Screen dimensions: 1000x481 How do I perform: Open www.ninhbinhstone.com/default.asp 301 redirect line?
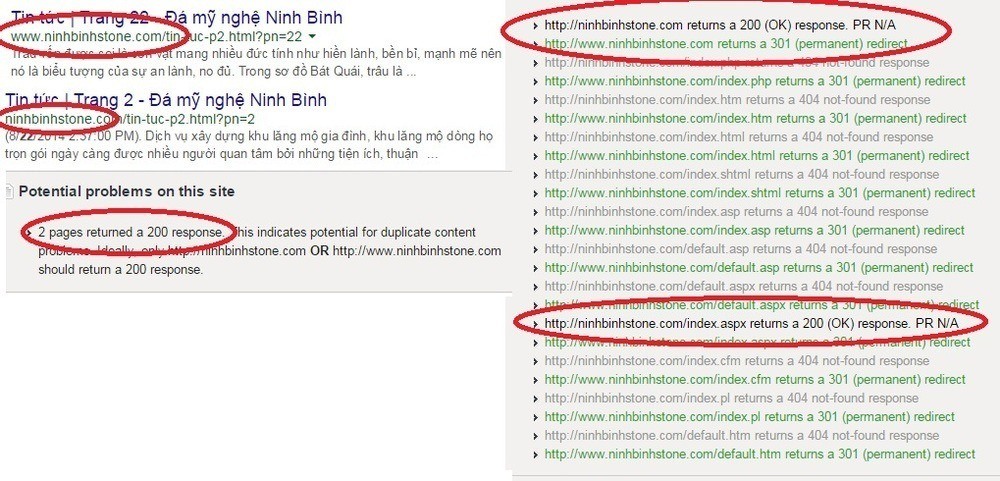click(759, 268)
